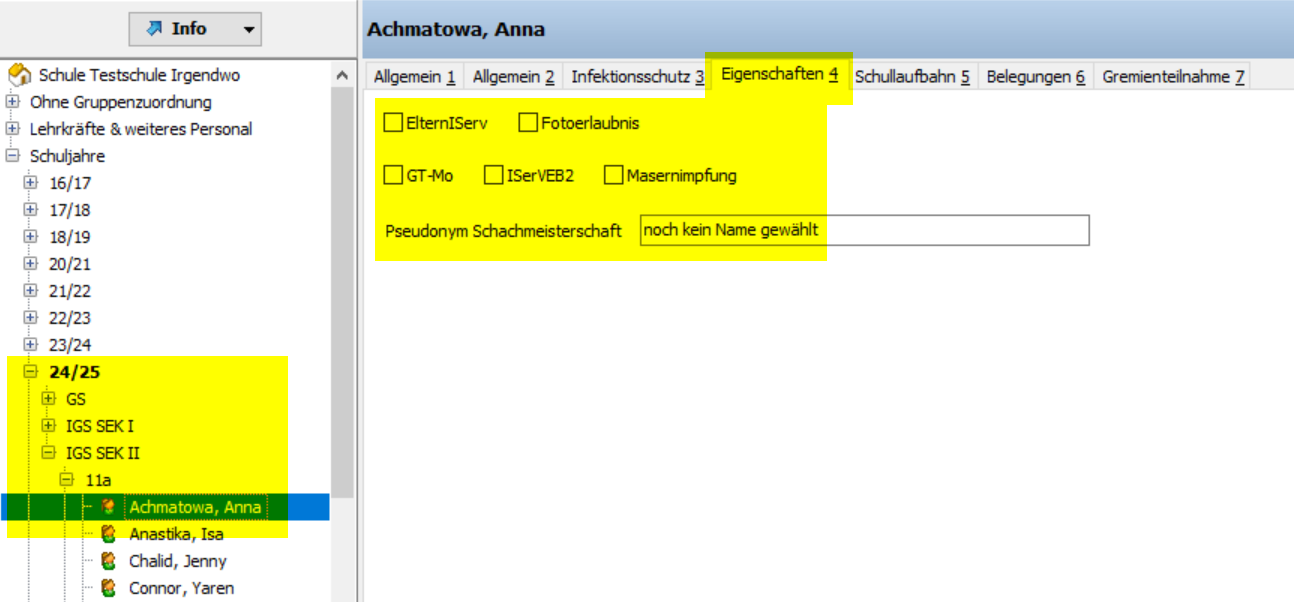
Task: Click the blue arrow icon on Info button
Action: [154, 29]
